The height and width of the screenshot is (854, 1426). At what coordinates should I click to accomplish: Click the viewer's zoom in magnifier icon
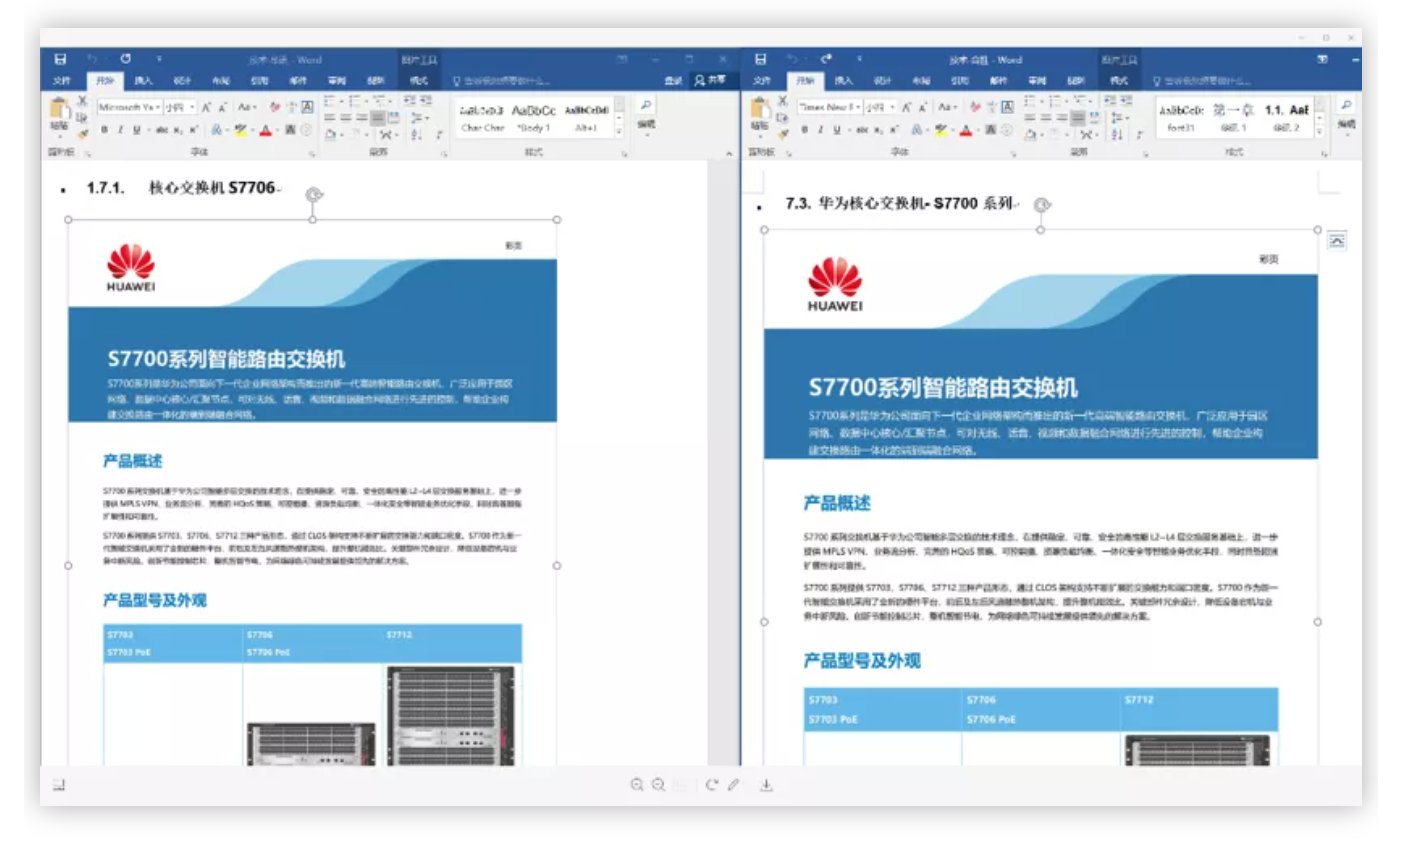pyautogui.click(x=637, y=785)
